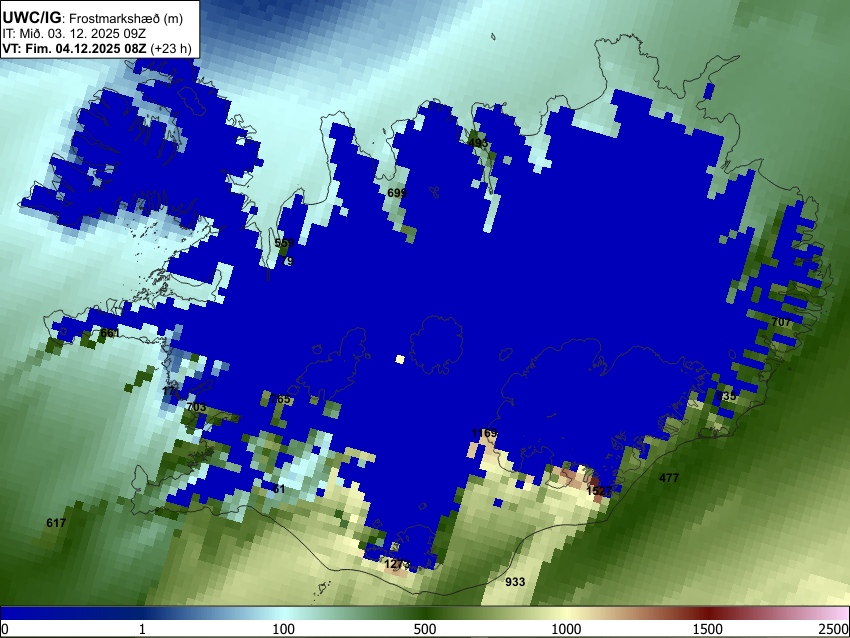Click the color scale bar below the map

[x=425, y=613]
